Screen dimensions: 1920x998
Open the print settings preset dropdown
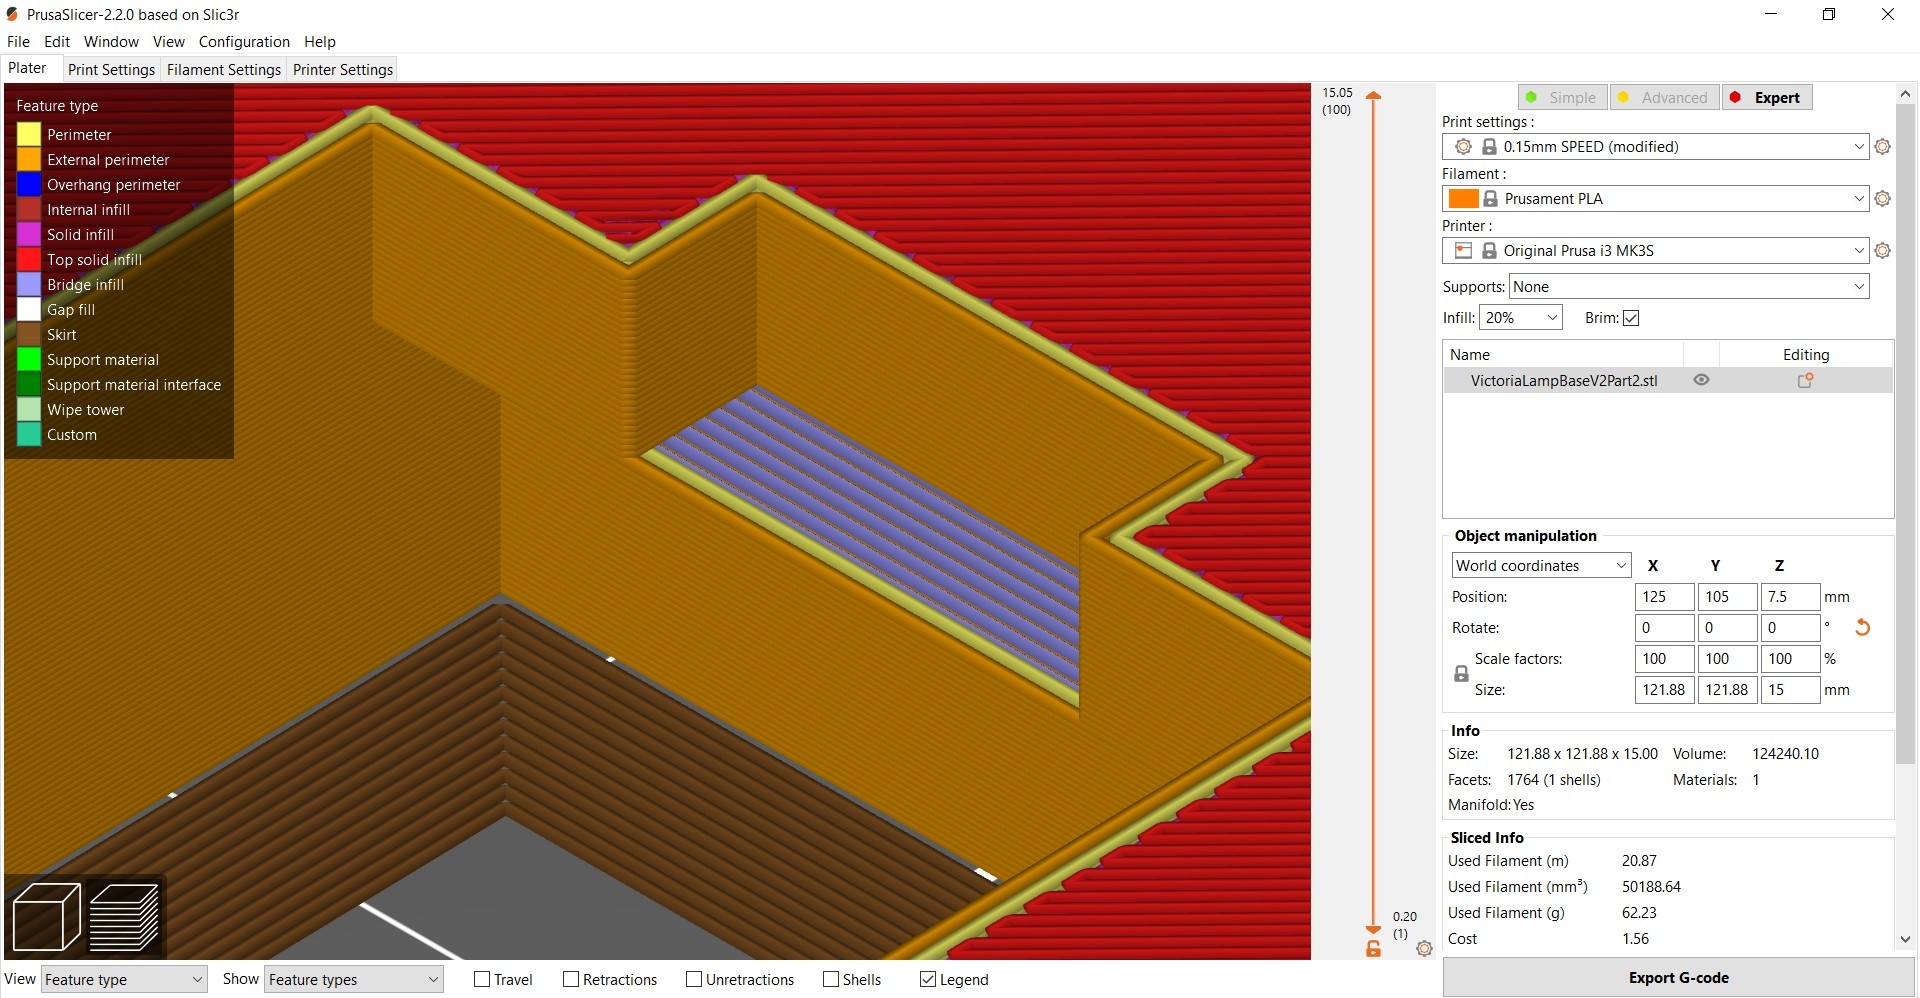(1655, 147)
